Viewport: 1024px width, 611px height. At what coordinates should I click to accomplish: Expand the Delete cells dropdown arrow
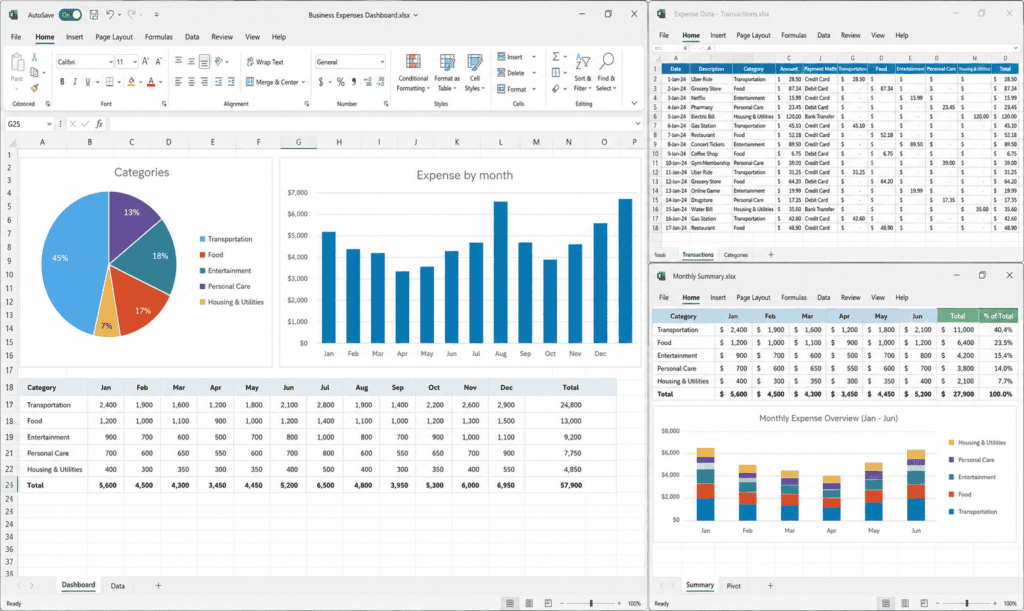click(534, 72)
